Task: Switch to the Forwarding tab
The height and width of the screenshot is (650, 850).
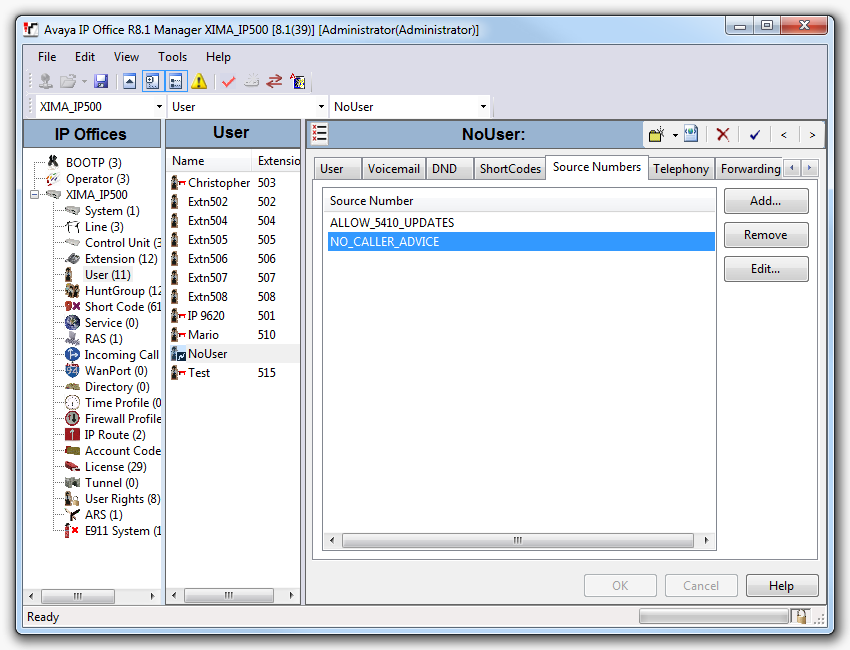Action: point(750,169)
